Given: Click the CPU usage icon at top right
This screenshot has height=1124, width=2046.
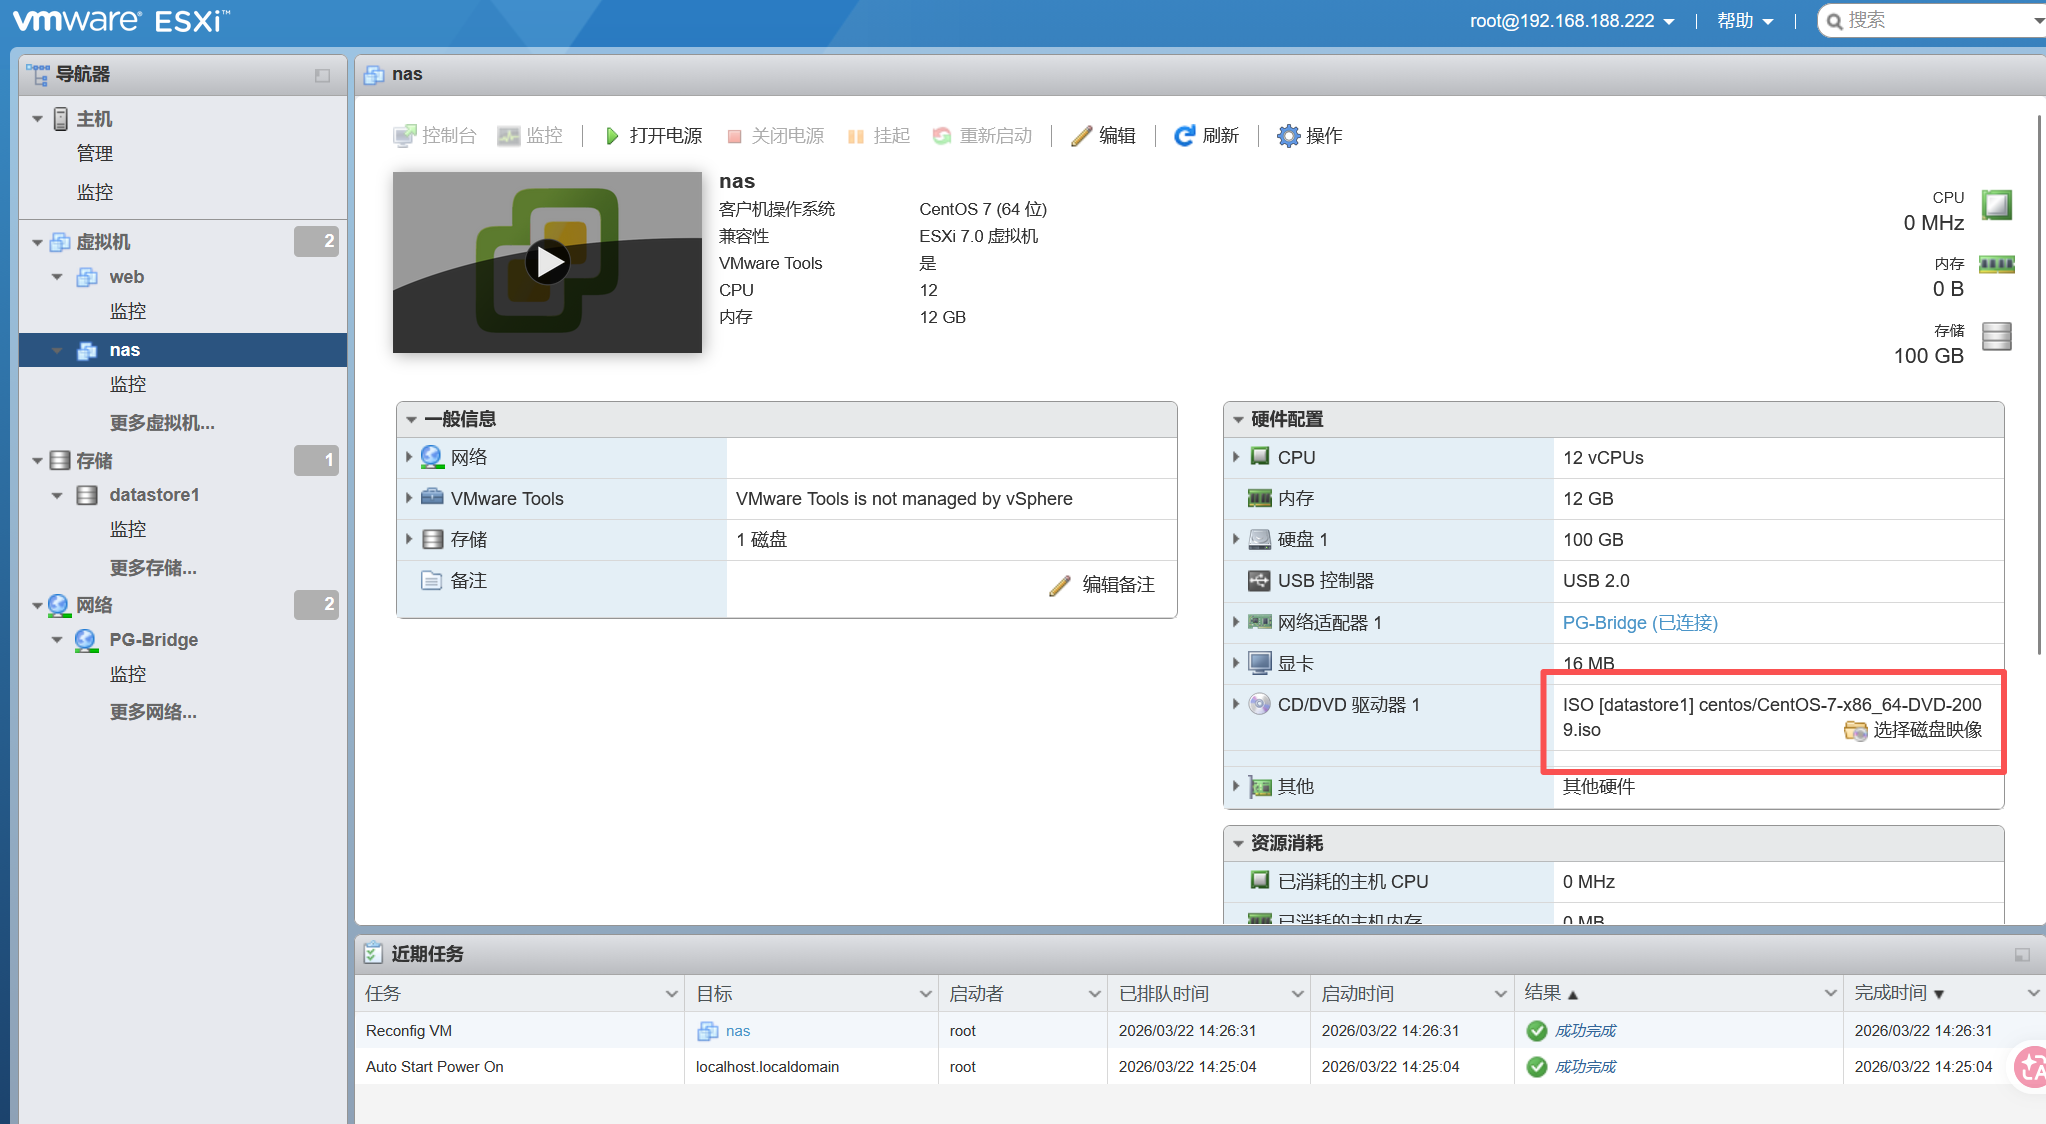Looking at the screenshot, I should 1996,205.
